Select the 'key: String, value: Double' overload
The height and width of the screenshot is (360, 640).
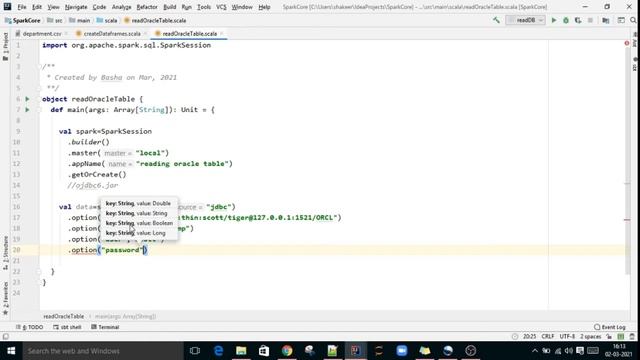138,203
